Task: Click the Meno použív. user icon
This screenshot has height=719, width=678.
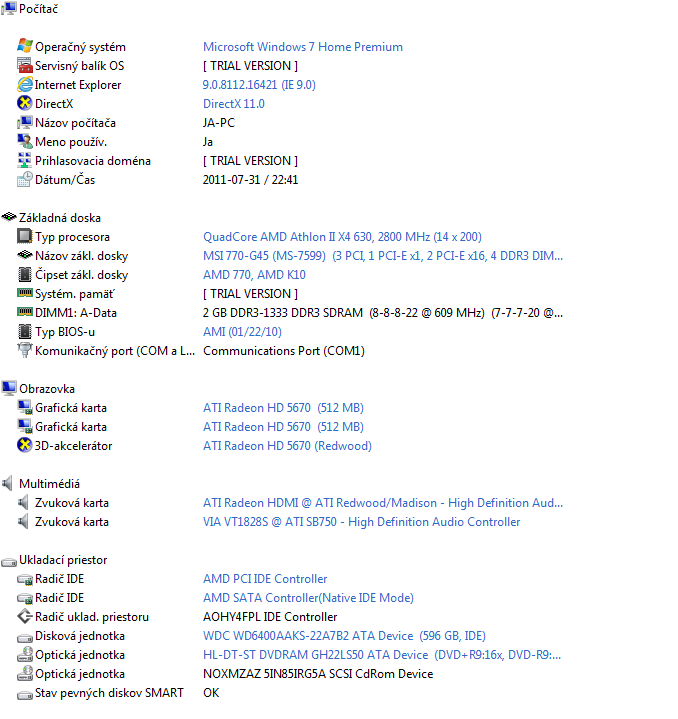Action: pos(25,142)
